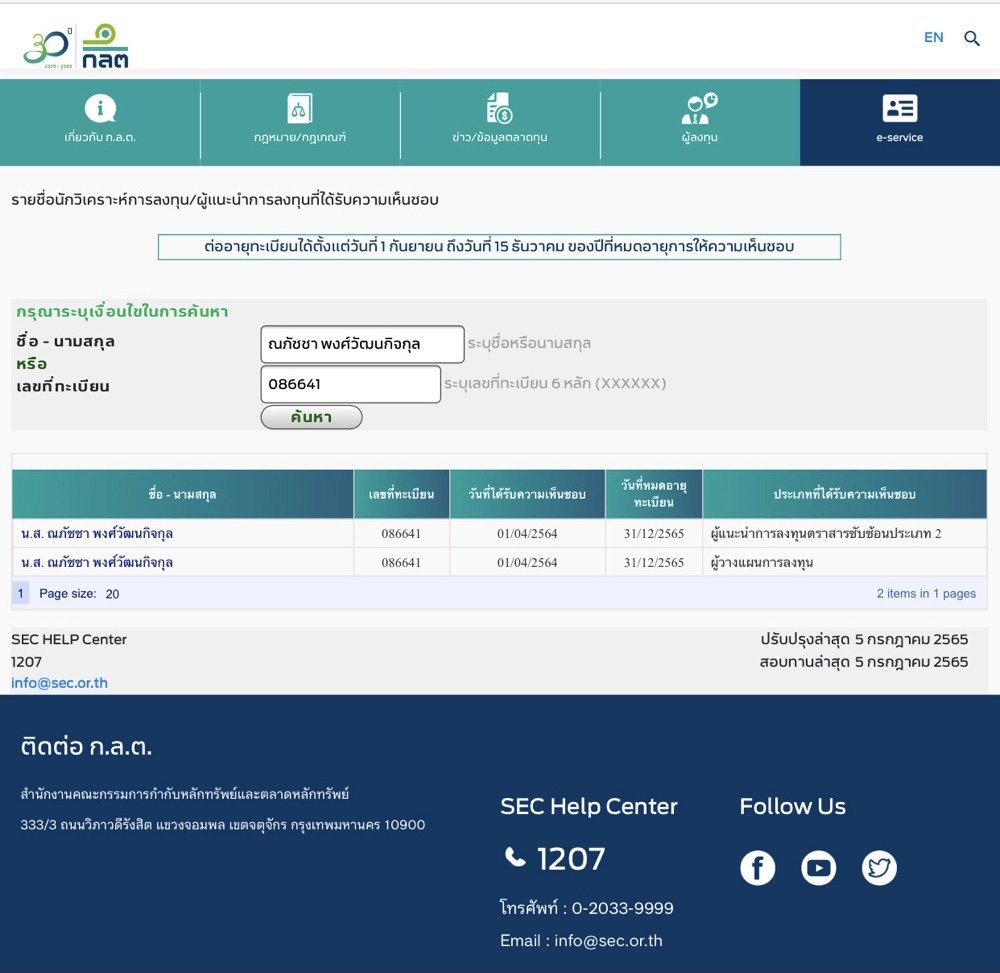Screen dimensions: 1000x973
Task: Click the info icon for เกี่ยวกับ ก.ล.ต.
Action: click(x=100, y=108)
